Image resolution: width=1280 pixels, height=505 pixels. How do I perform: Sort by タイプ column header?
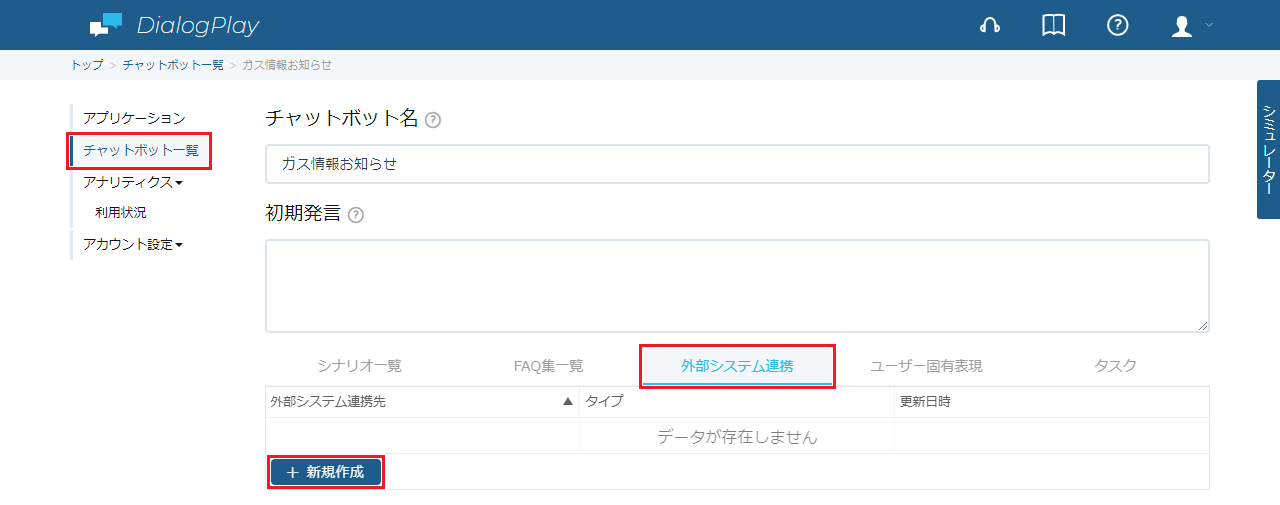pyautogui.click(x=737, y=401)
